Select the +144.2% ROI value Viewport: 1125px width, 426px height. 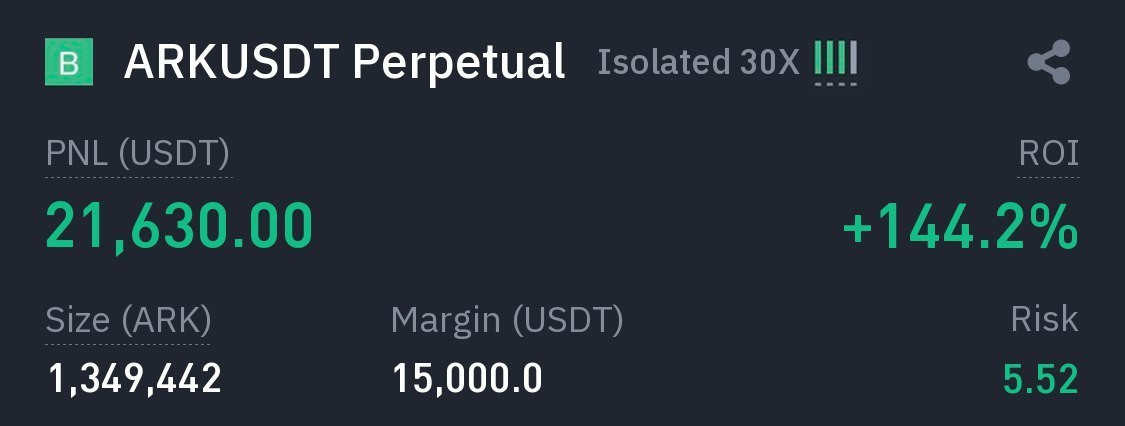click(x=960, y=227)
